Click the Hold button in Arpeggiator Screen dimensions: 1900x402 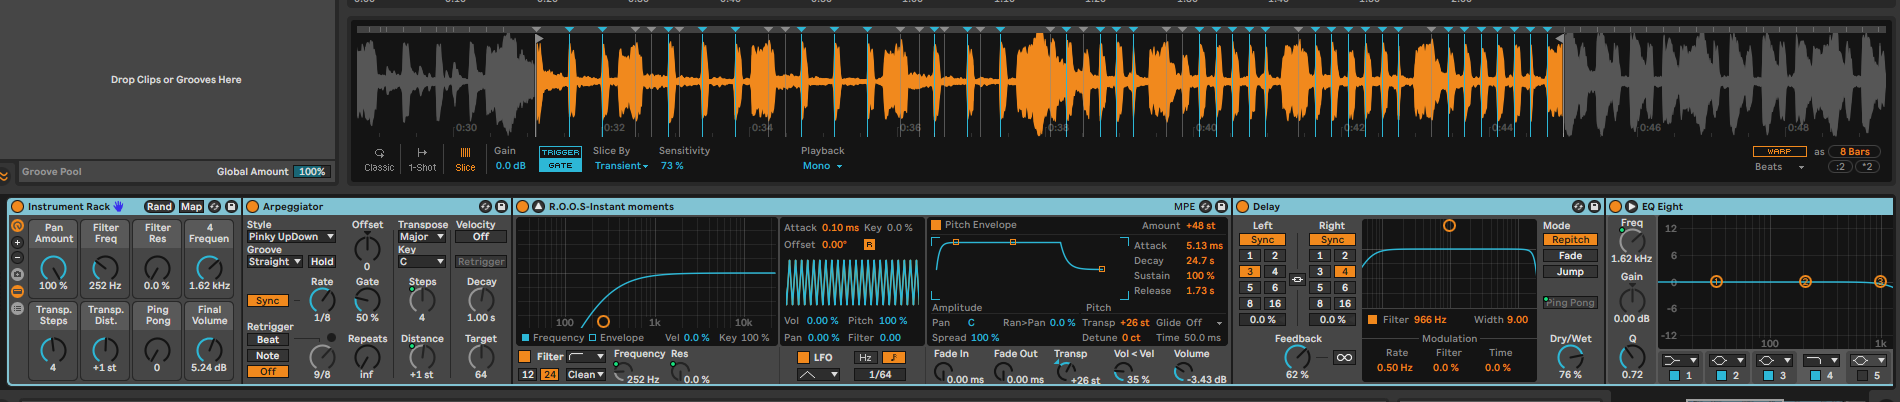(322, 262)
